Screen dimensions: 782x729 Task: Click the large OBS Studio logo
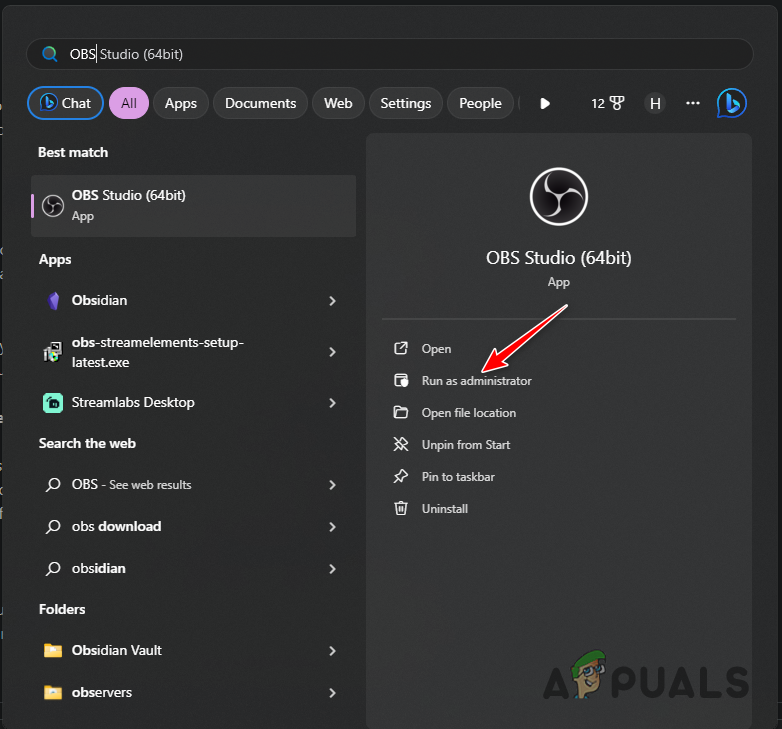click(x=559, y=196)
